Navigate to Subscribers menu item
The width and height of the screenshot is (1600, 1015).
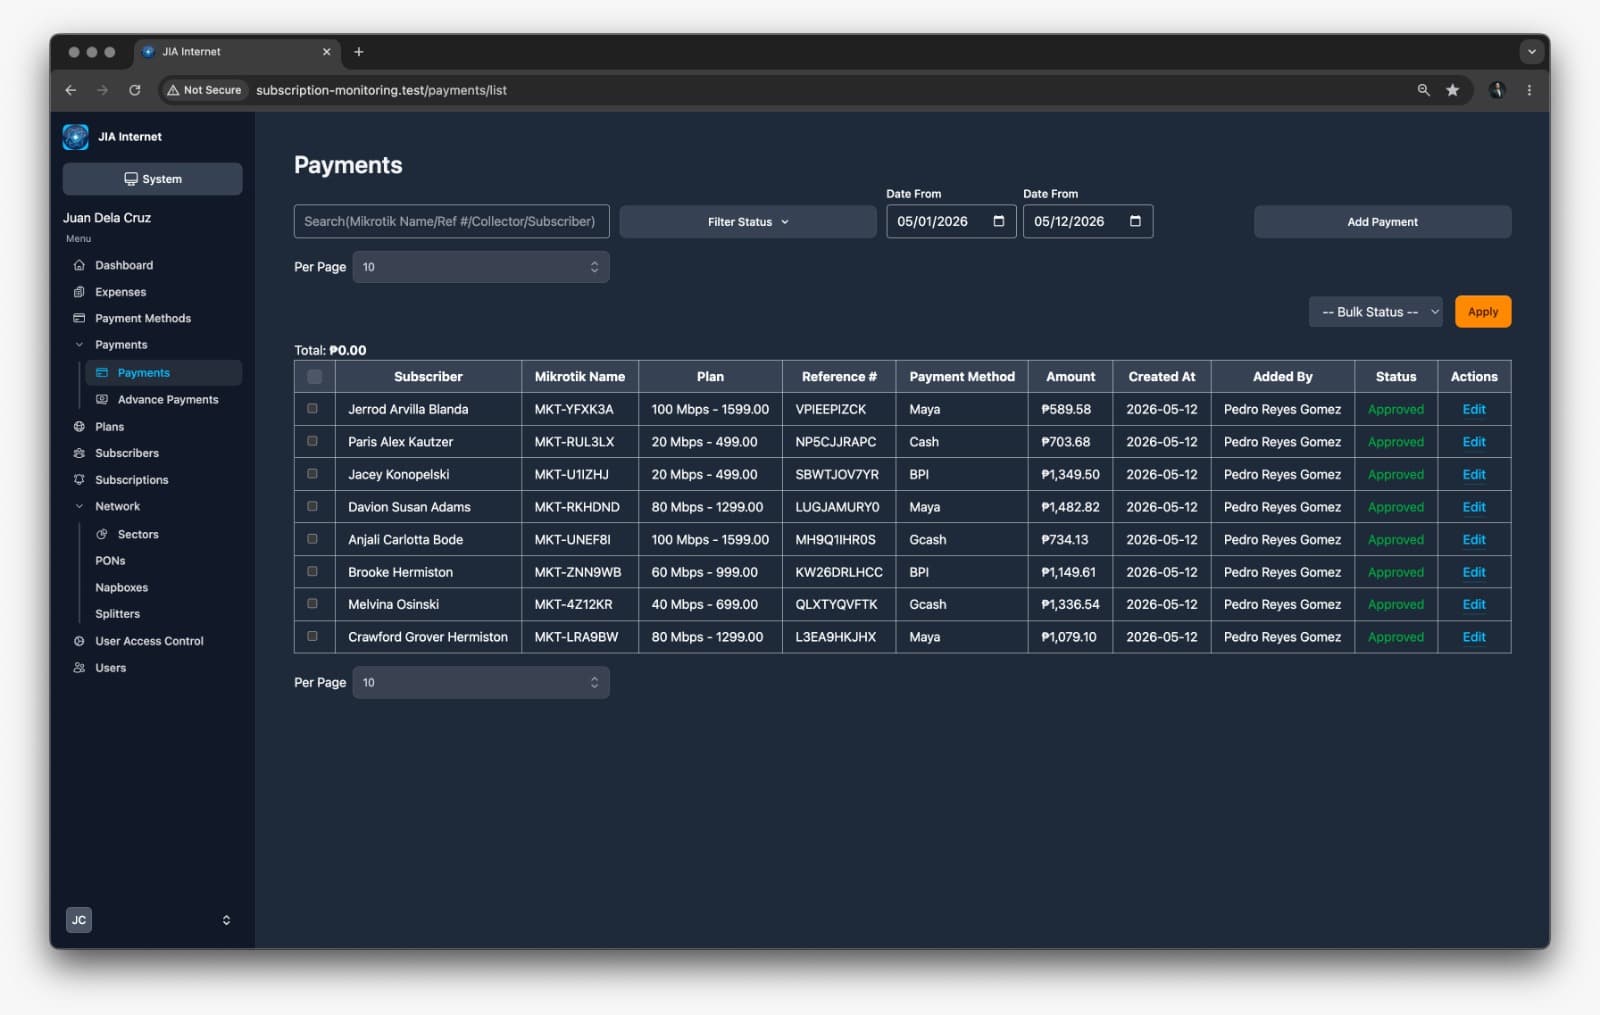pyautogui.click(x=127, y=453)
